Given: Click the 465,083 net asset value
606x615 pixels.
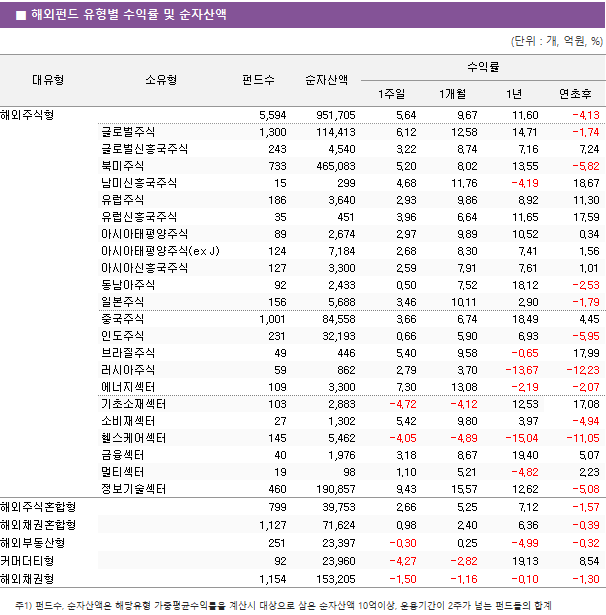Looking at the screenshot, I should coord(336,166).
